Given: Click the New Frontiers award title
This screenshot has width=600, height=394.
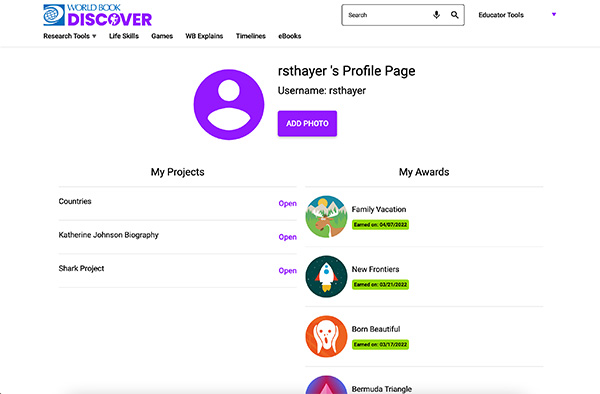Looking at the screenshot, I should click(x=375, y=269).
